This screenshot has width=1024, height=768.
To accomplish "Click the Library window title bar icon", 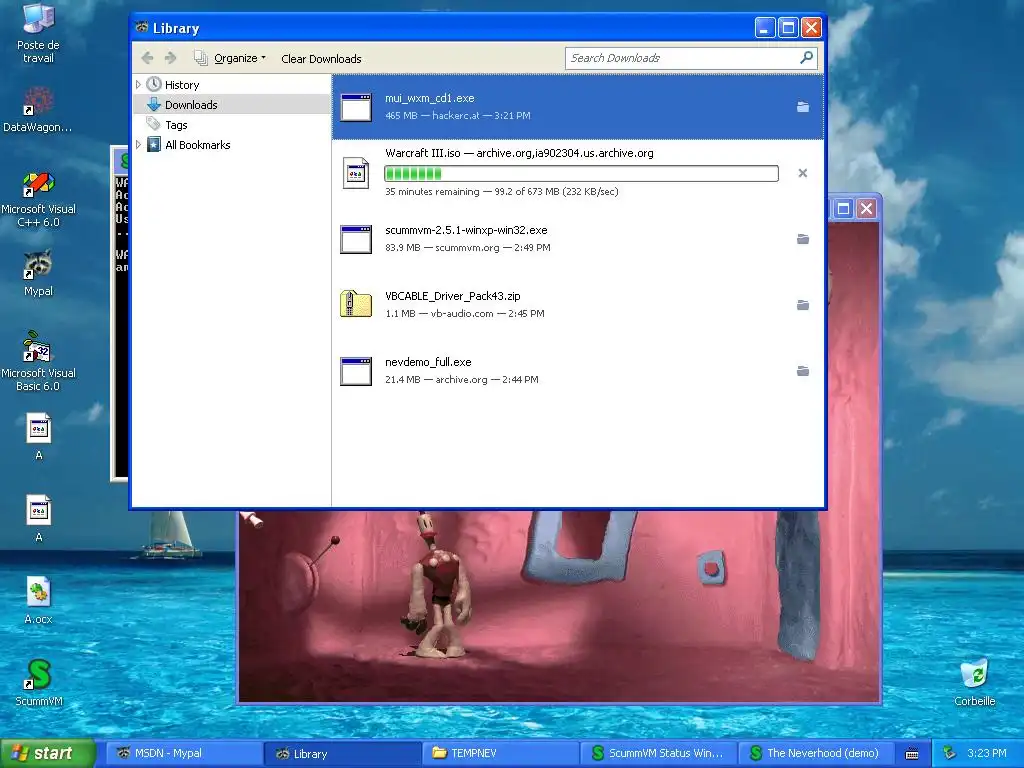I will (142, 27).
